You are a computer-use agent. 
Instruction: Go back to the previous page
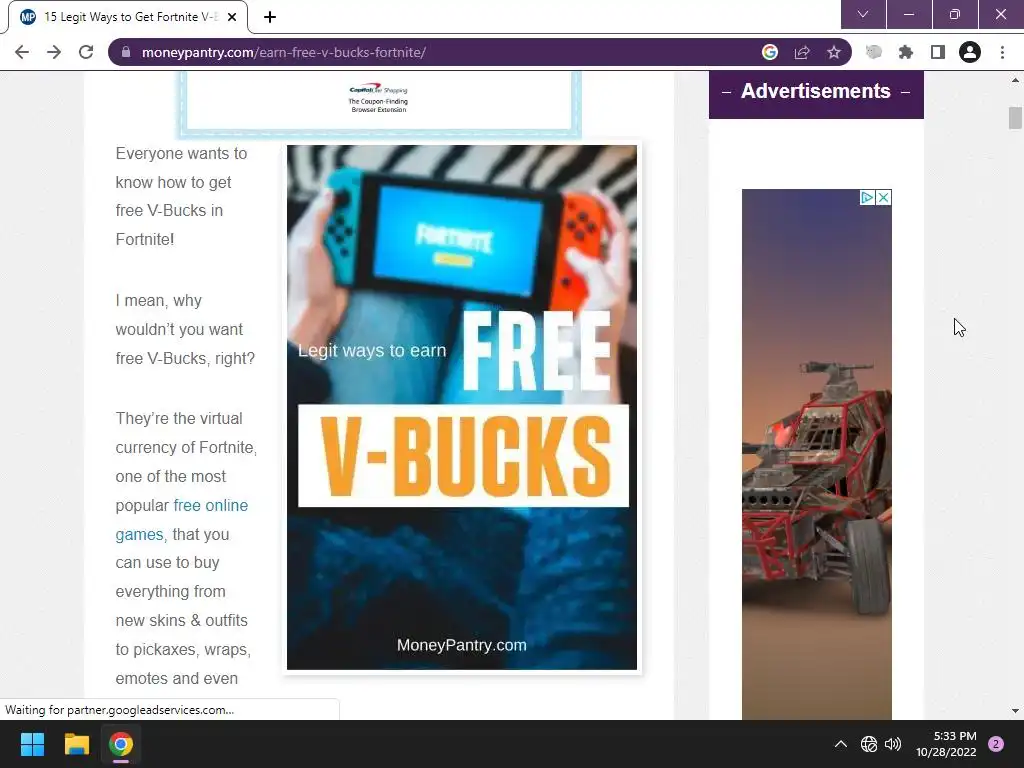(x=22, y=52)
